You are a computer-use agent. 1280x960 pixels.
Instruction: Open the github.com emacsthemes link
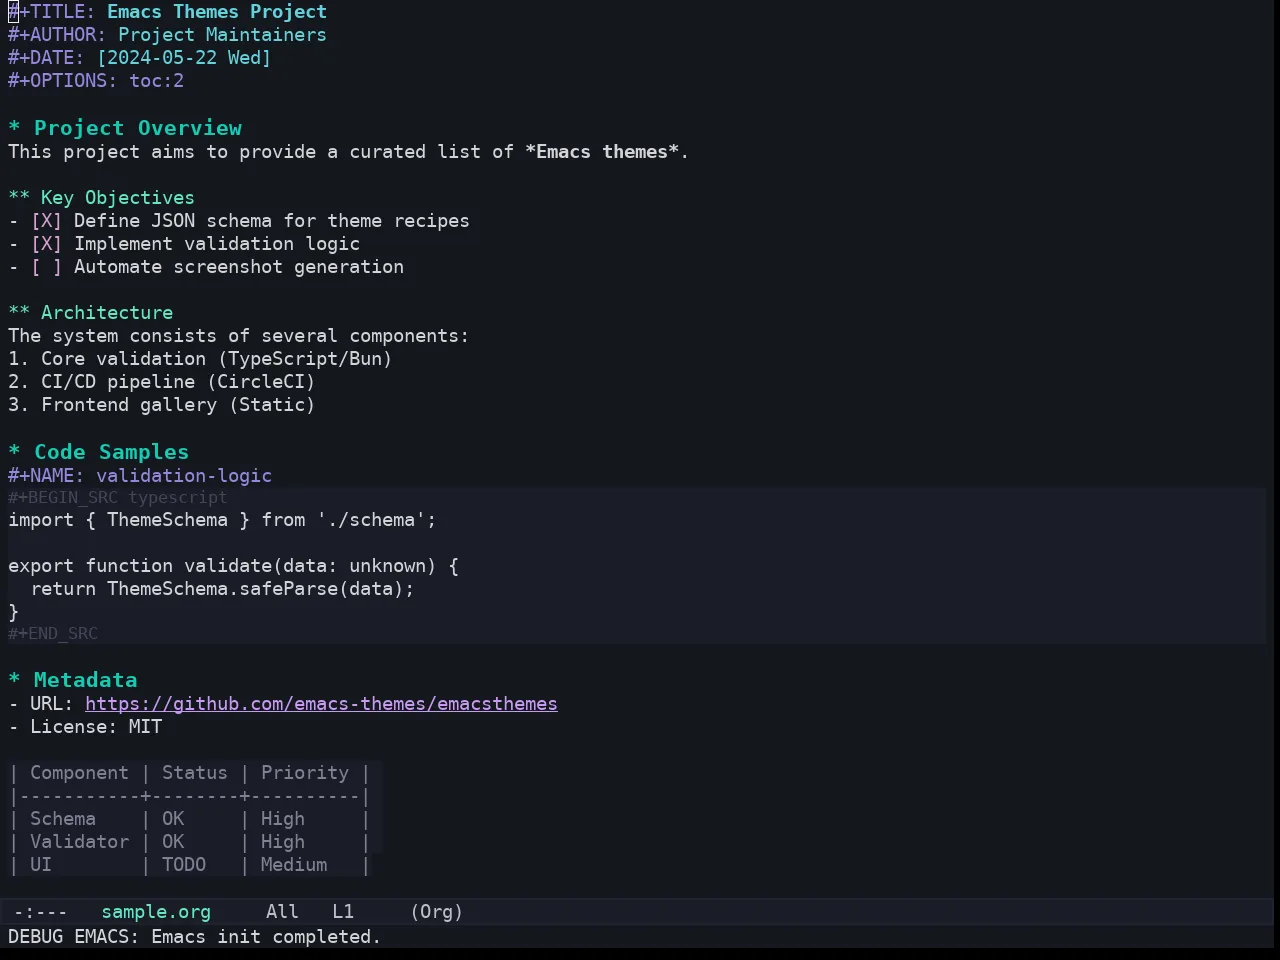tap(321, 704)
